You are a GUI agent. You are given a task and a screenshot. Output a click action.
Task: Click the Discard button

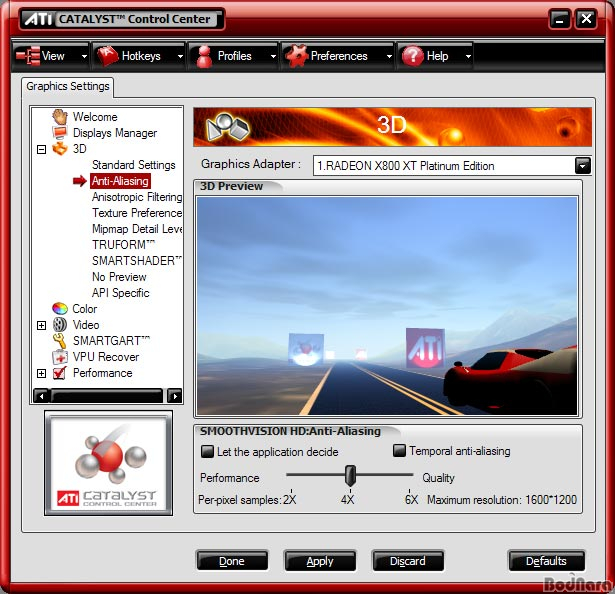click(408, 561)
